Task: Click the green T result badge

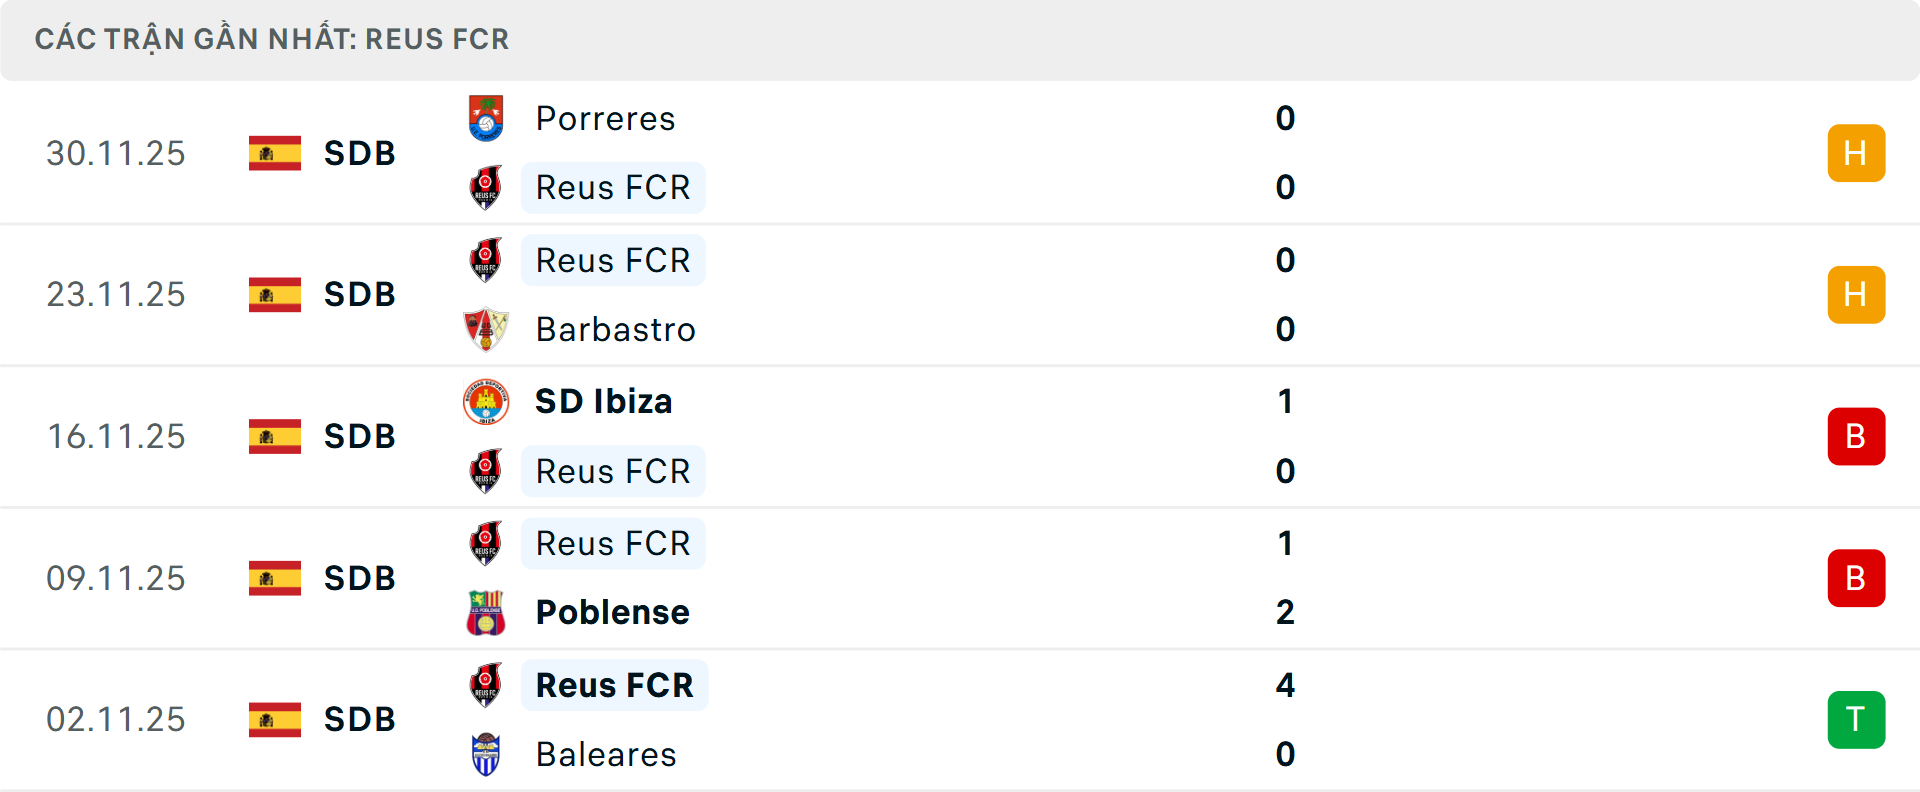Action: point(1856,719)
